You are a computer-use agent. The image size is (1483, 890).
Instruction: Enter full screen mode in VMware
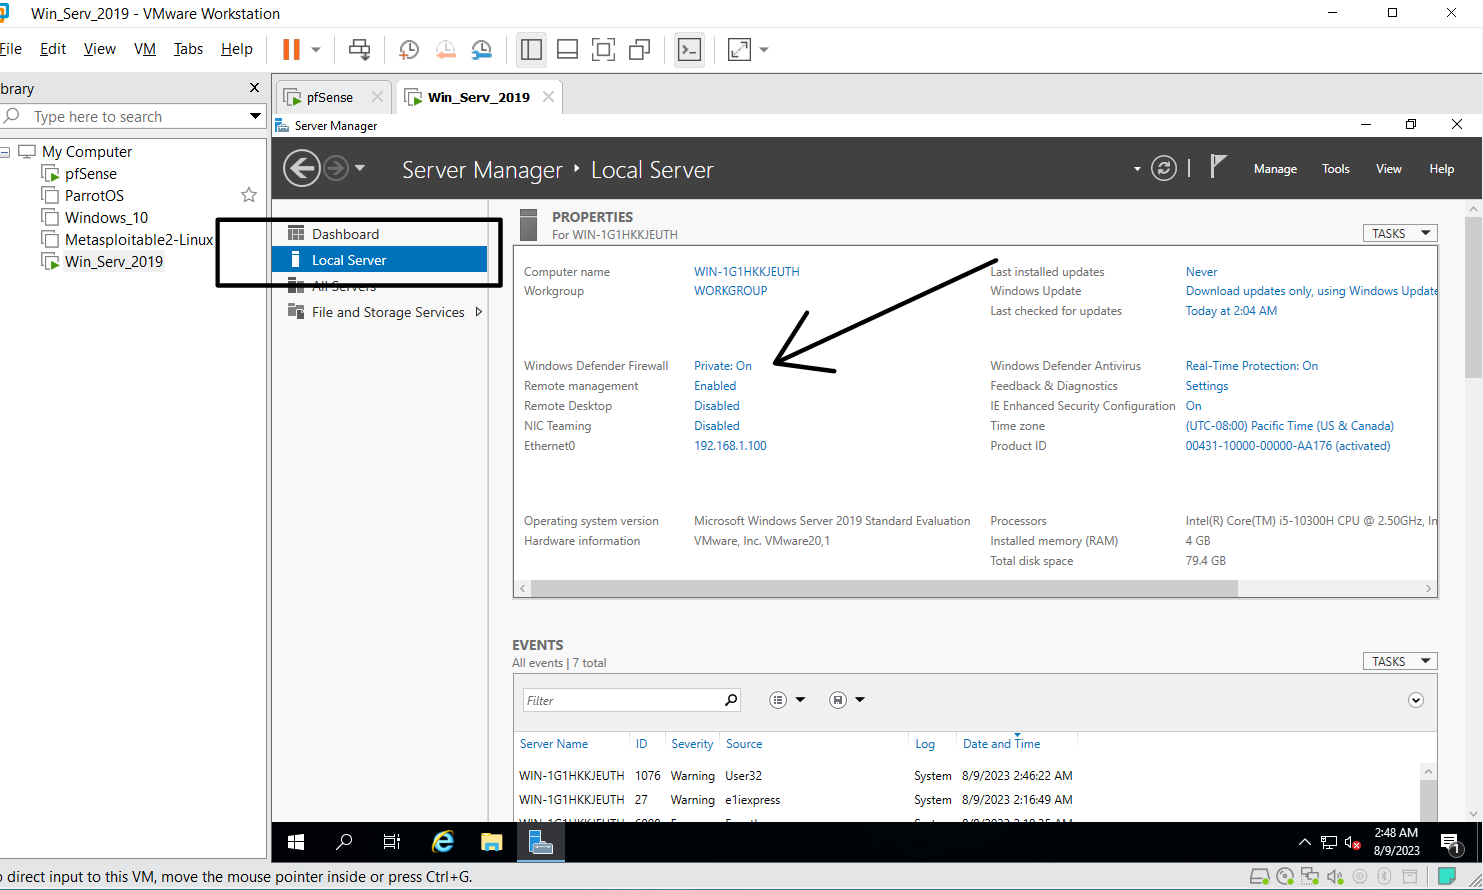pyautogui.click(x=603, y=49)
